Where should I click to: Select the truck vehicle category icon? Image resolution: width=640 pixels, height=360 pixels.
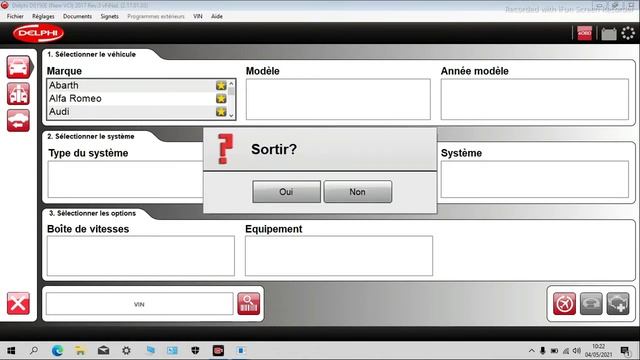(x=18, y=94)
